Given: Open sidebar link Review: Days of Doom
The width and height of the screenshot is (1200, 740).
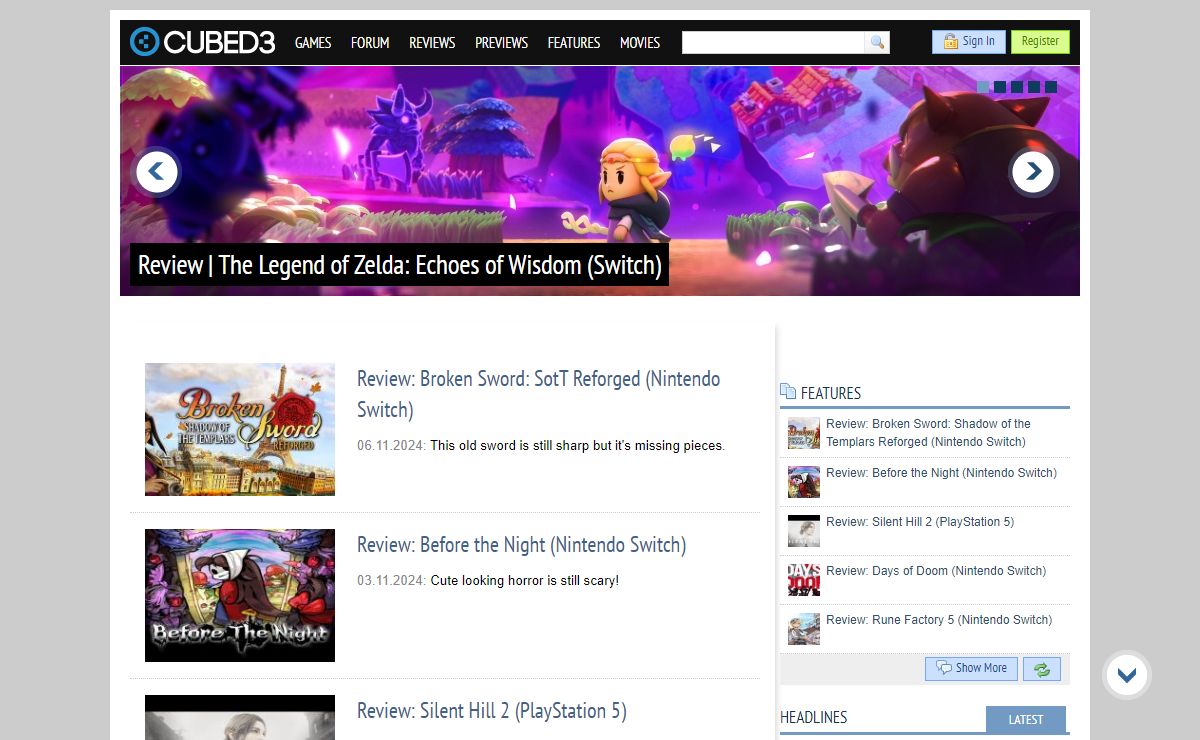Looking at the screenshot, I should point(936,571).
